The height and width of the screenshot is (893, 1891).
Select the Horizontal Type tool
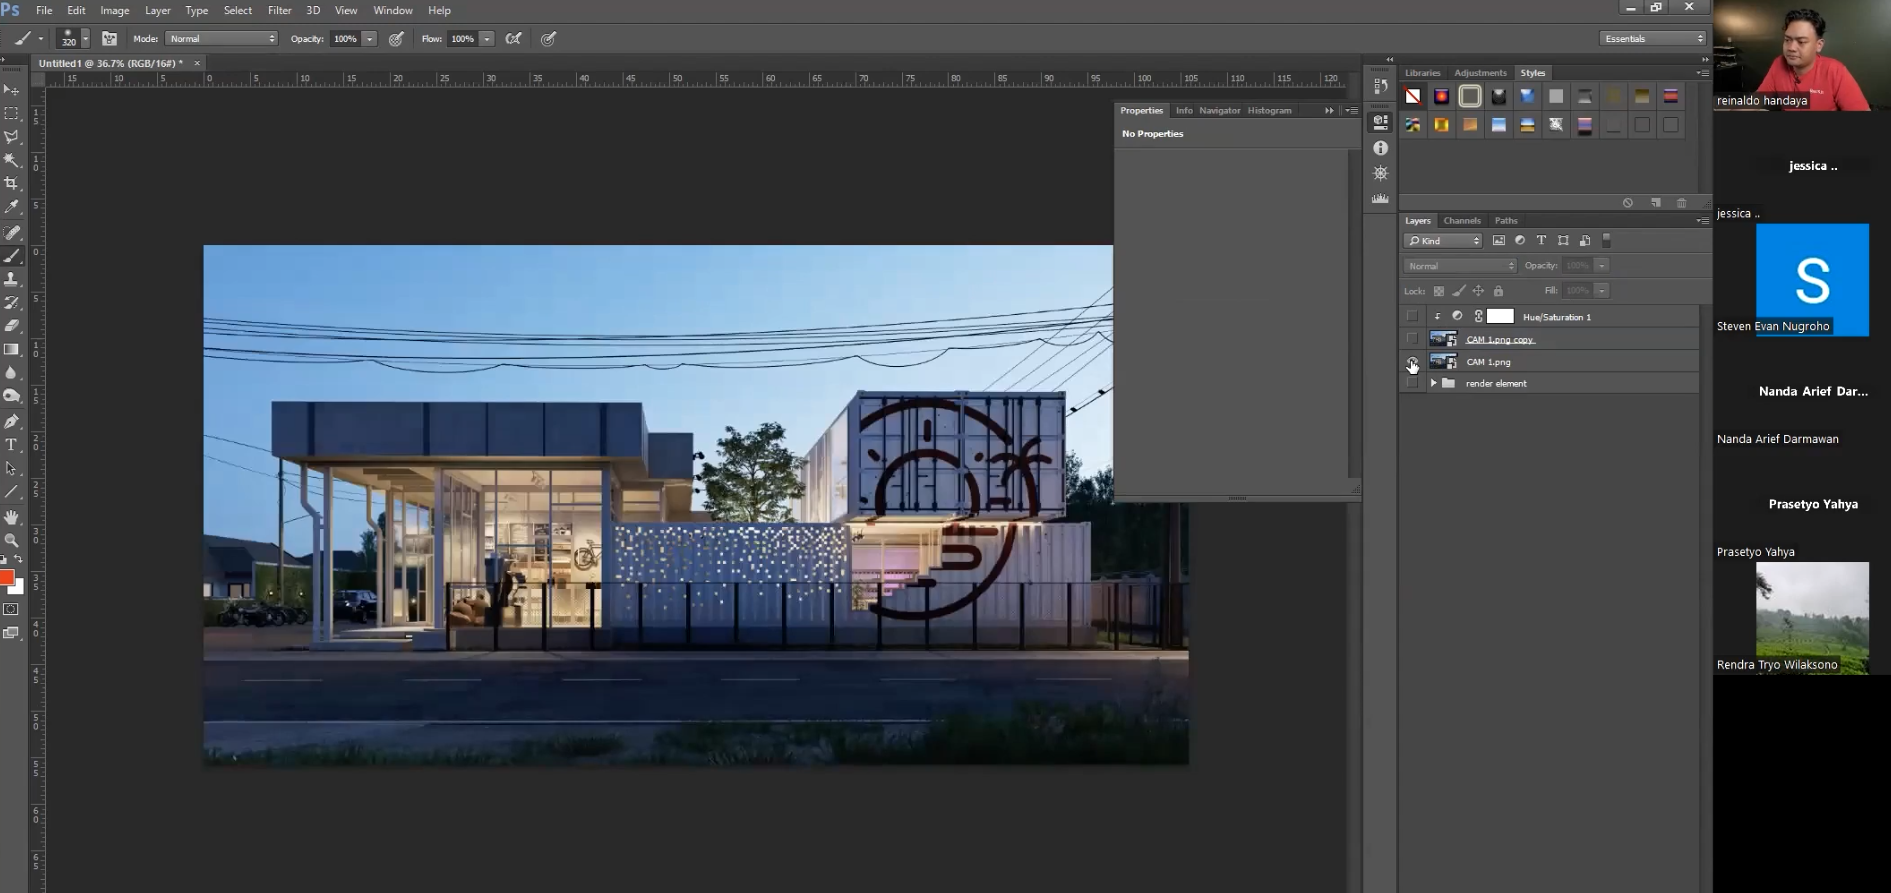[x=12, y=445]
